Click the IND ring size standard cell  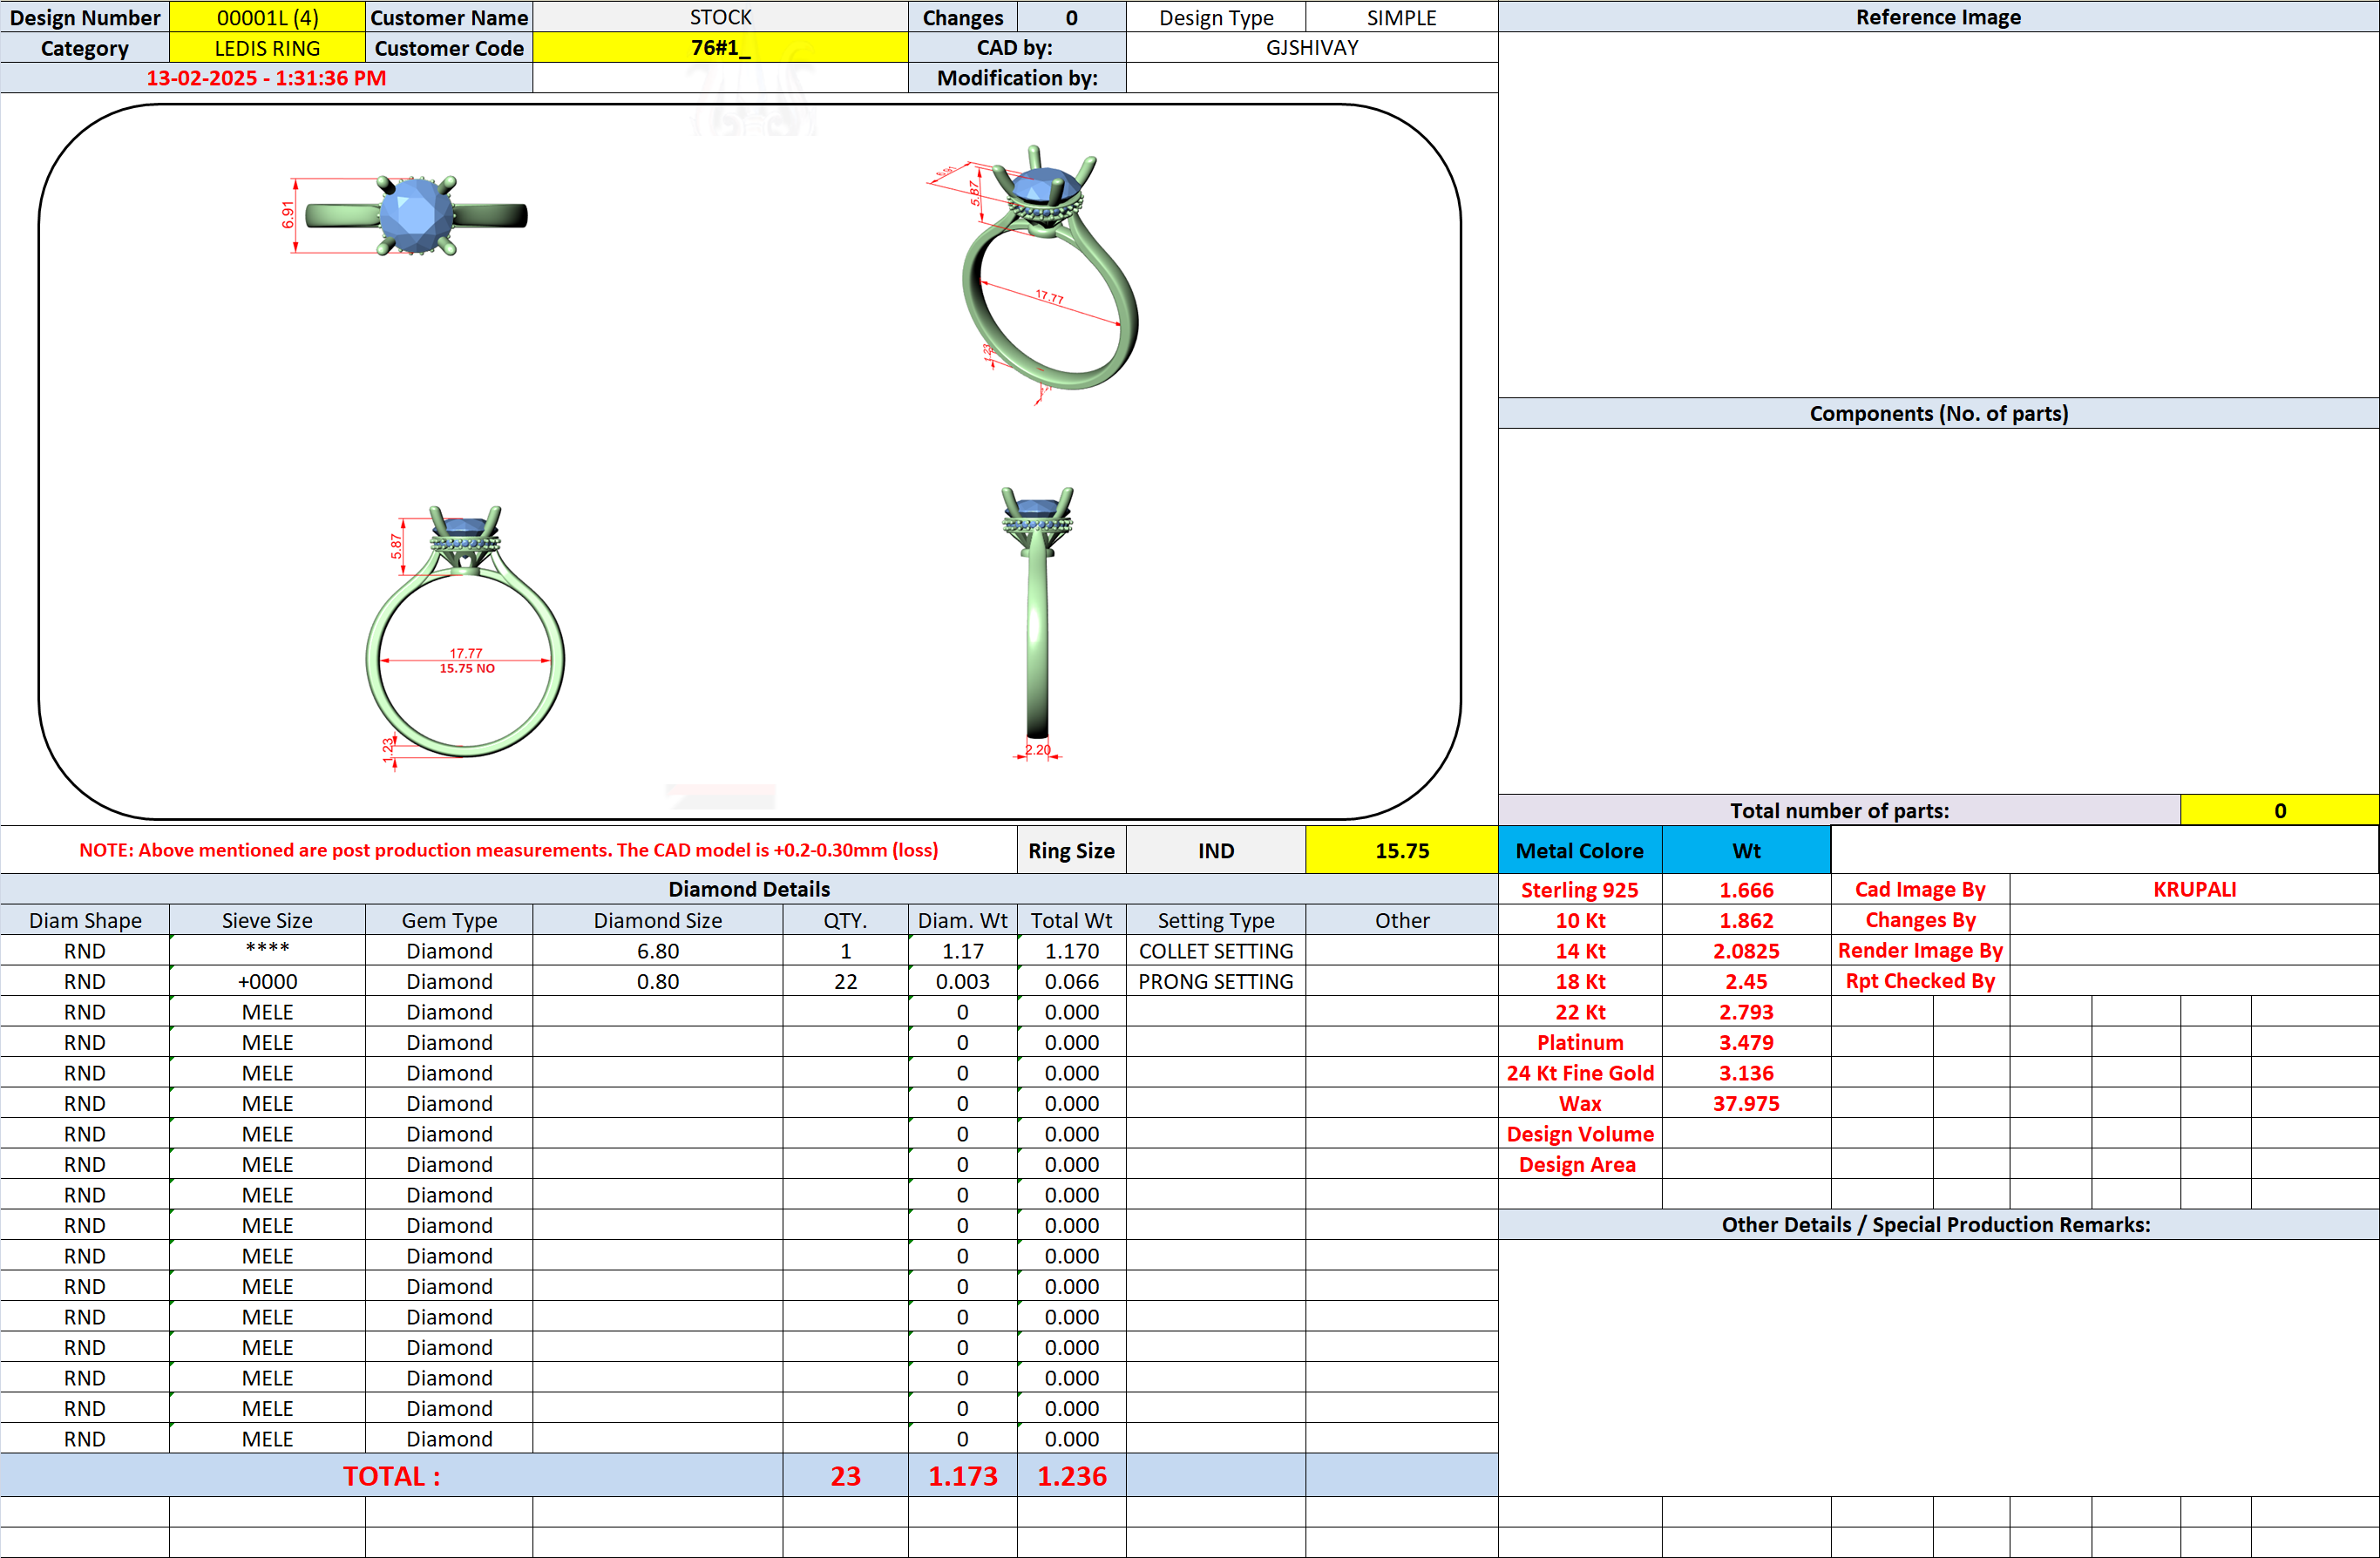point(1216,850)
